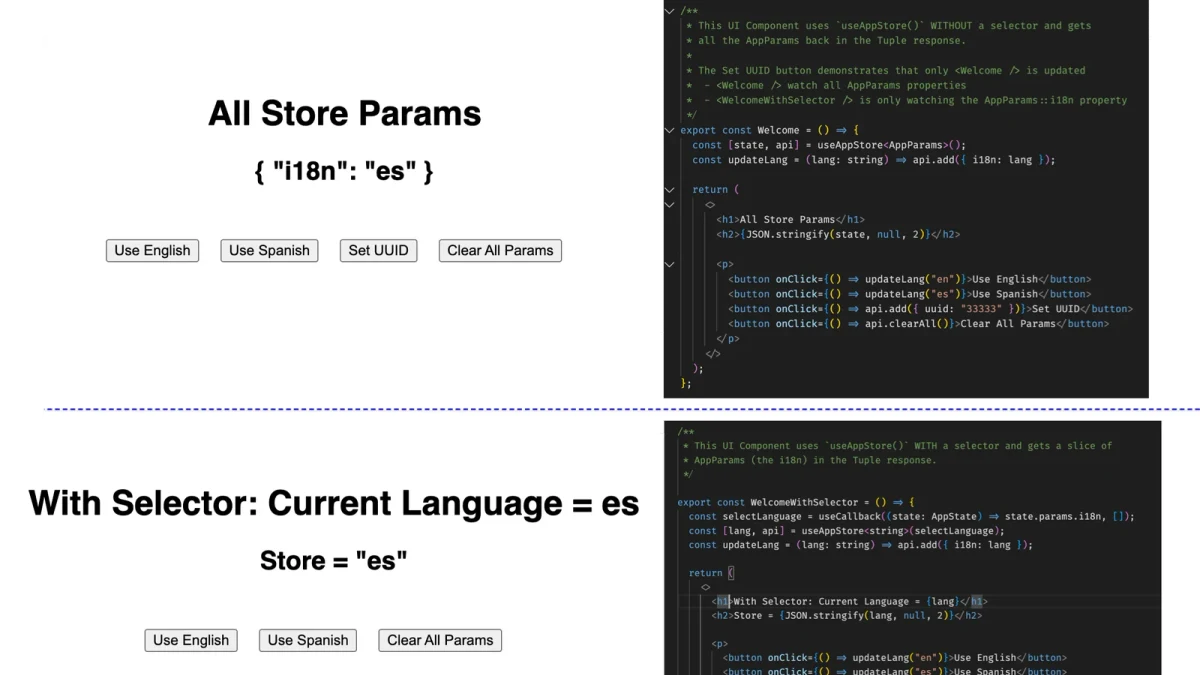The width and height of the screenshot is (1200, 675).
Task: Click Use Spanish in With Selector section
Action: point(308,640)
